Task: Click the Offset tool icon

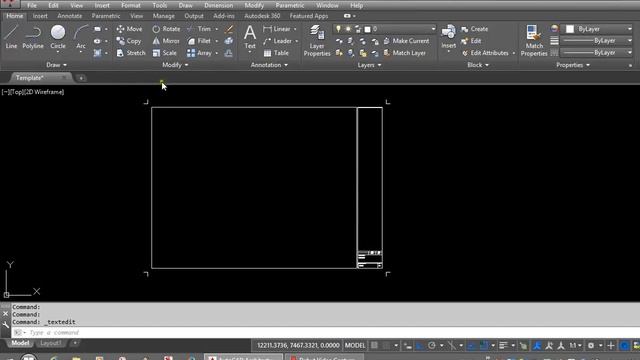Action: coord(229,53)
